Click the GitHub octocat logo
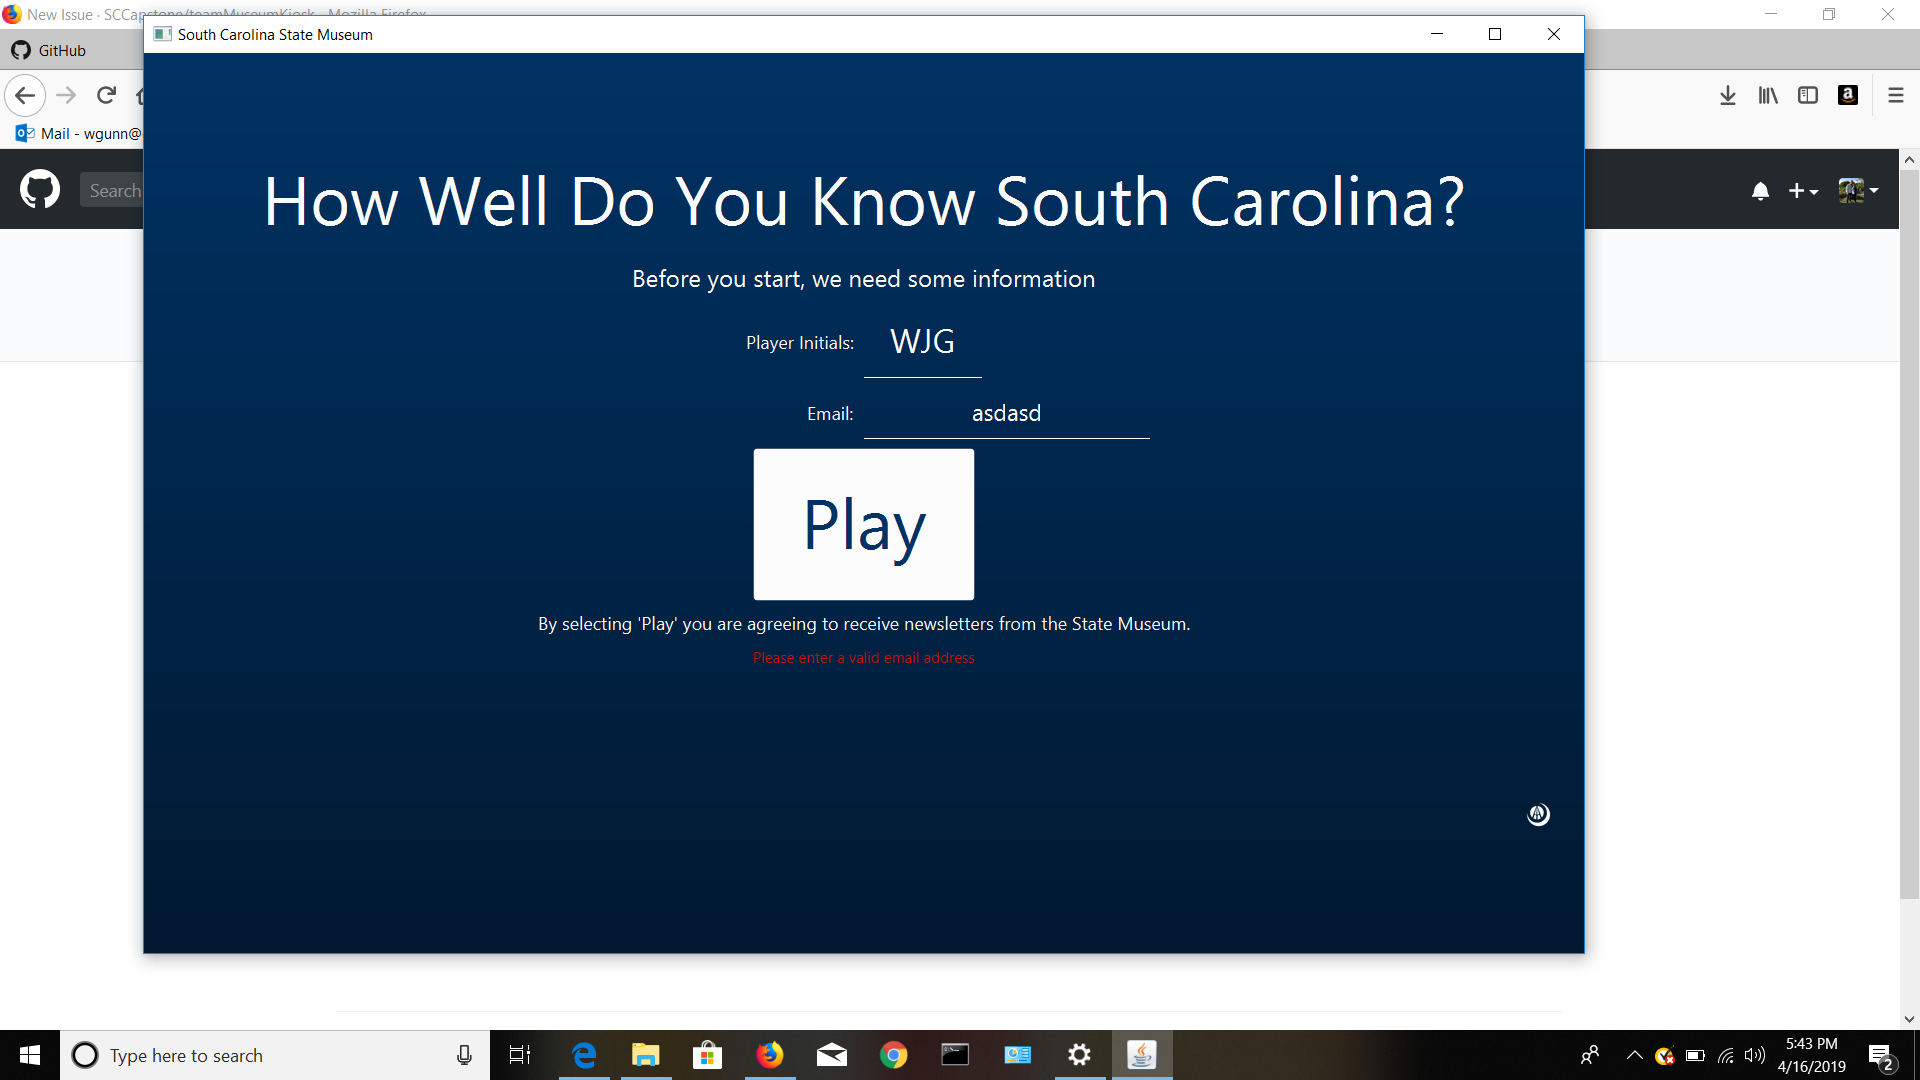The width and height of the screenshot is (1920, 1080). coord(39,189)
